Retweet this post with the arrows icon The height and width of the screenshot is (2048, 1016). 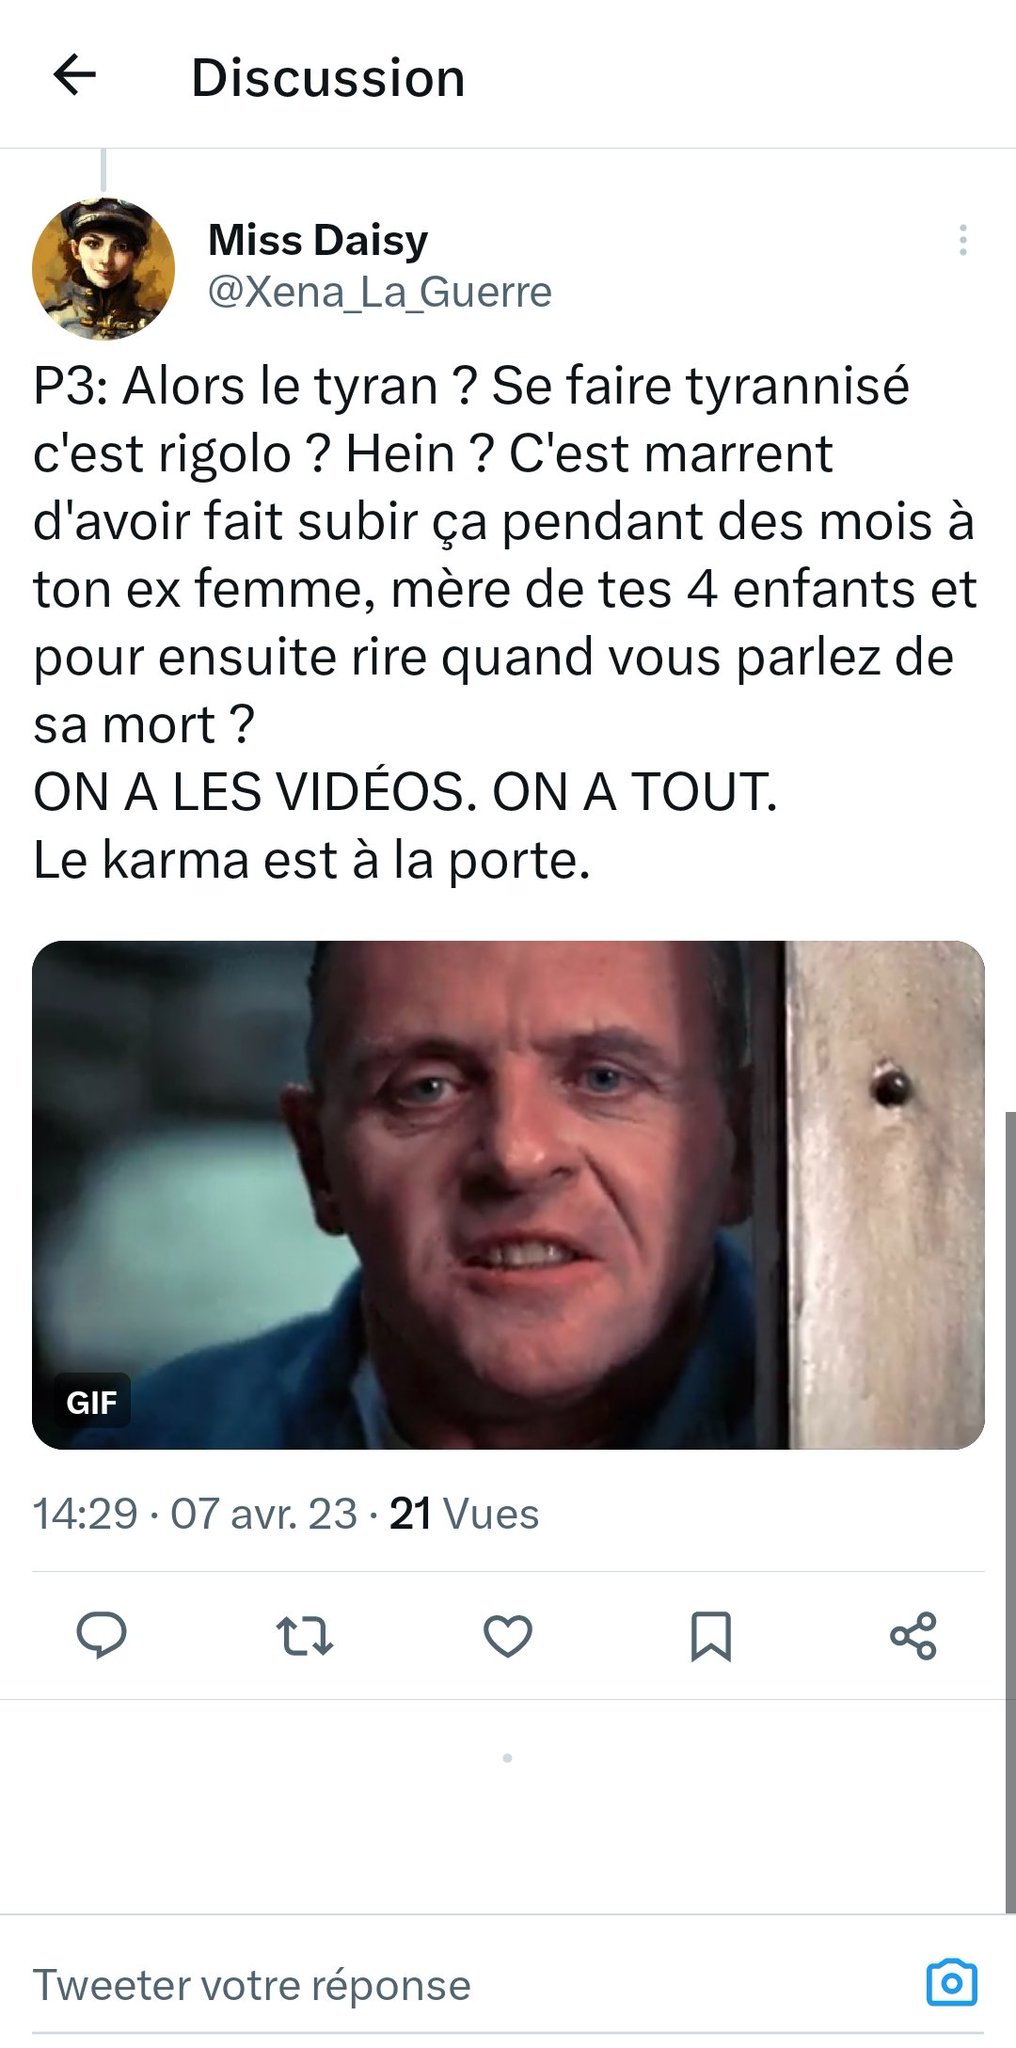pos(304,1636)
